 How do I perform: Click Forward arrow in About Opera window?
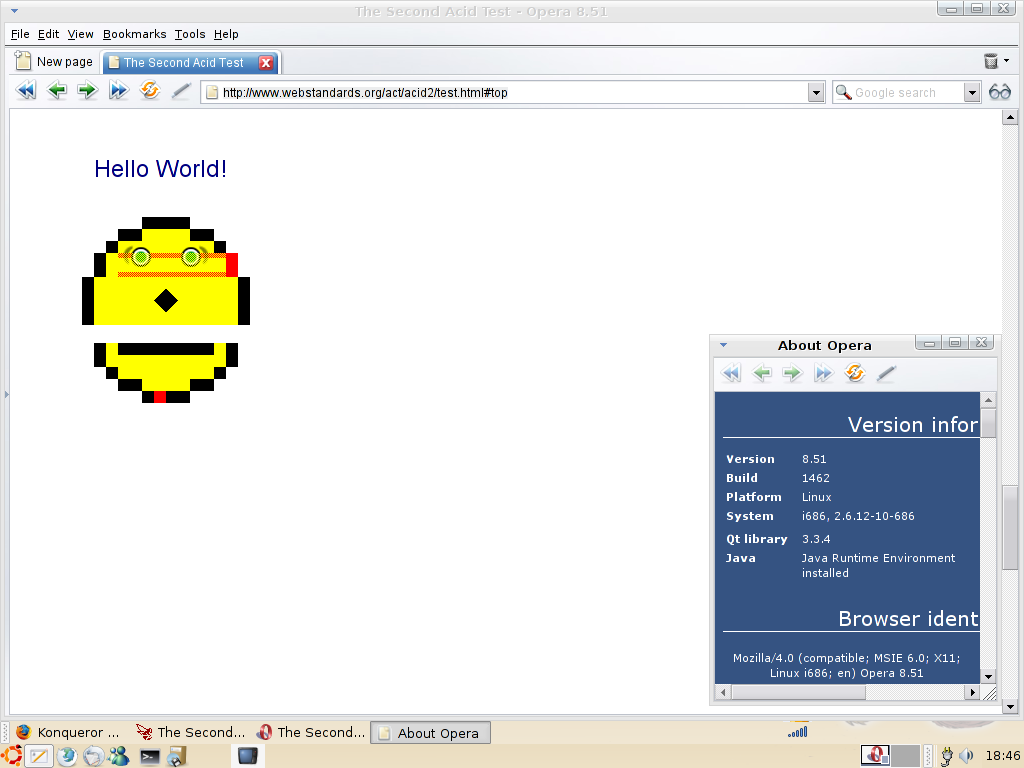[x=792, y=373]
